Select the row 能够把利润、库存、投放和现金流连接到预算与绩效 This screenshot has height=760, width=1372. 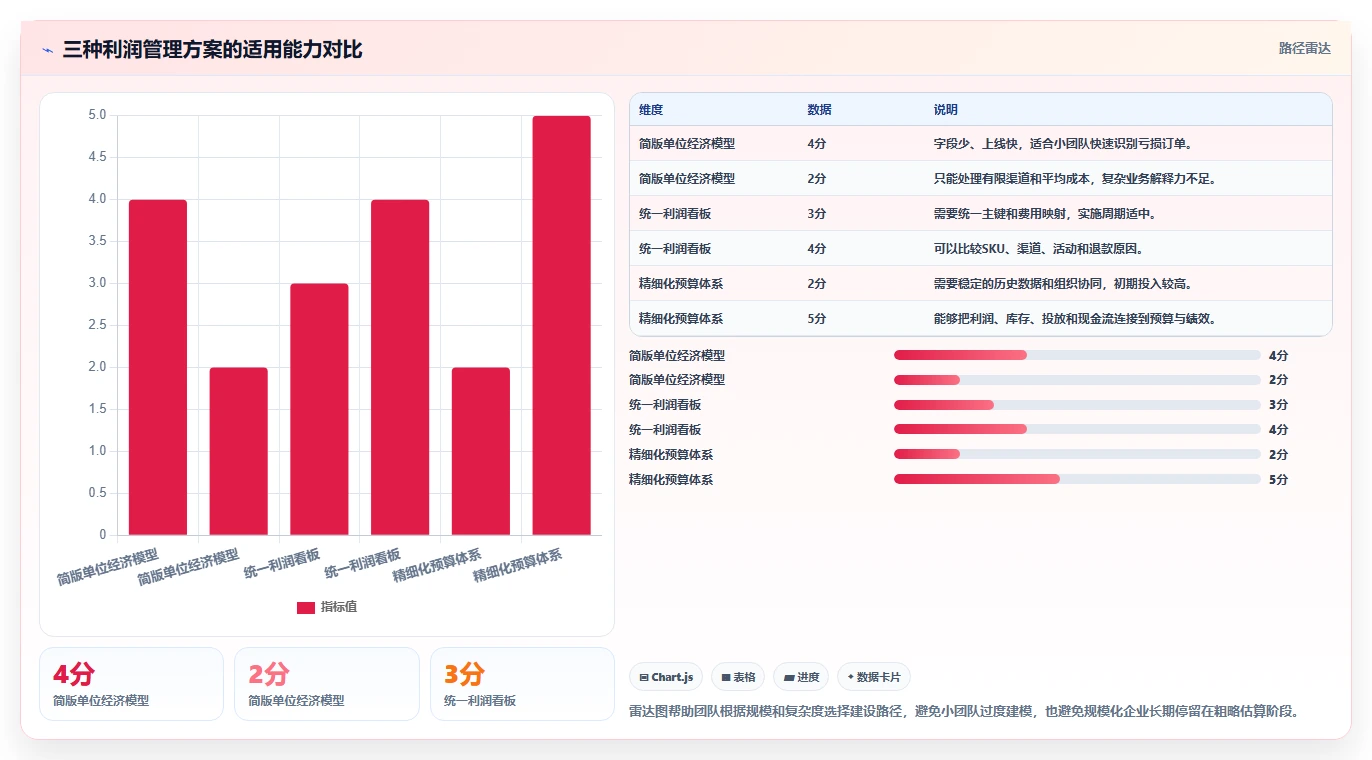(981, 318)
